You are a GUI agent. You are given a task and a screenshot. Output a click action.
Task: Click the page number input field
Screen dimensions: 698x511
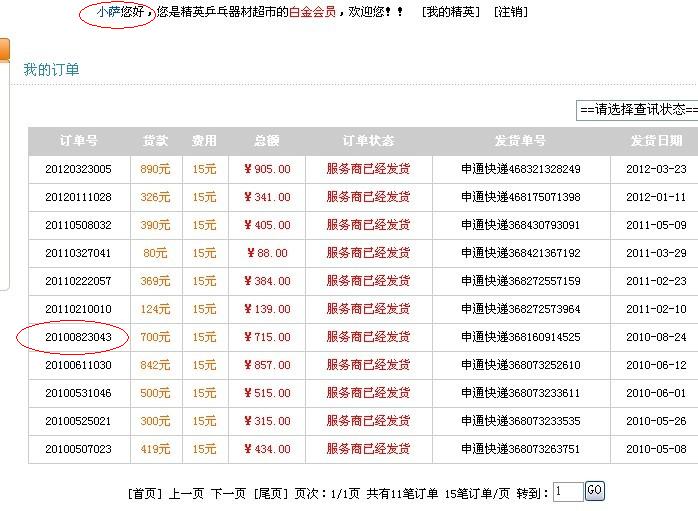pos(567,491)
